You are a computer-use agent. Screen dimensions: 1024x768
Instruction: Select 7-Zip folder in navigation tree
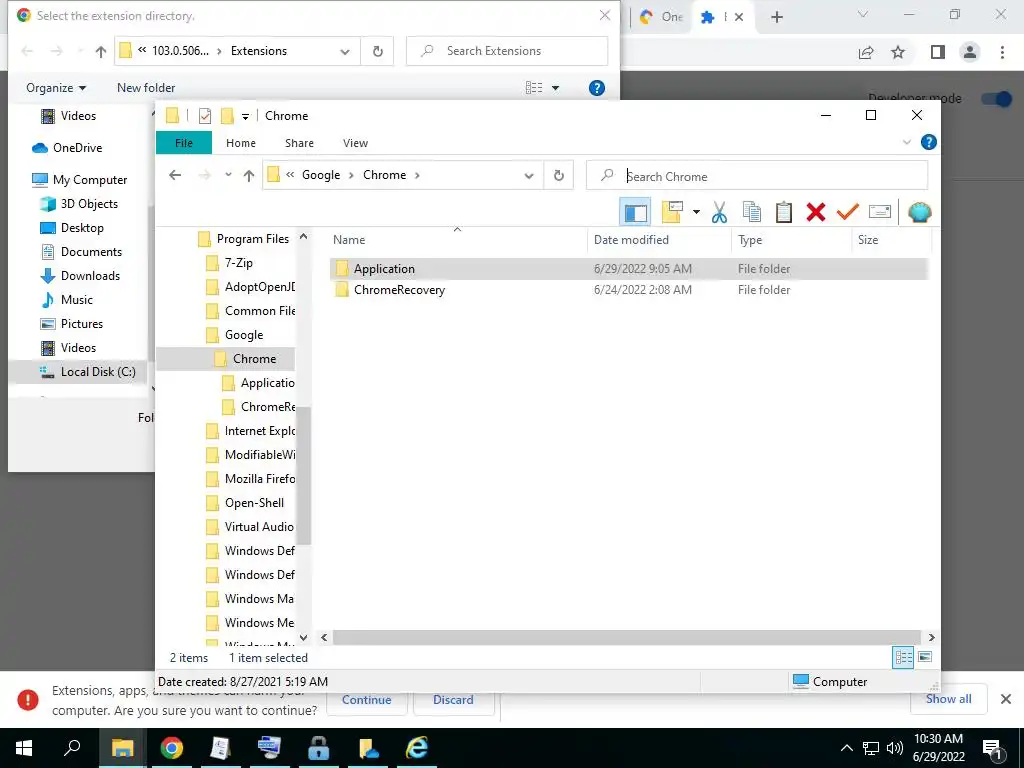(x=229, y=263)
